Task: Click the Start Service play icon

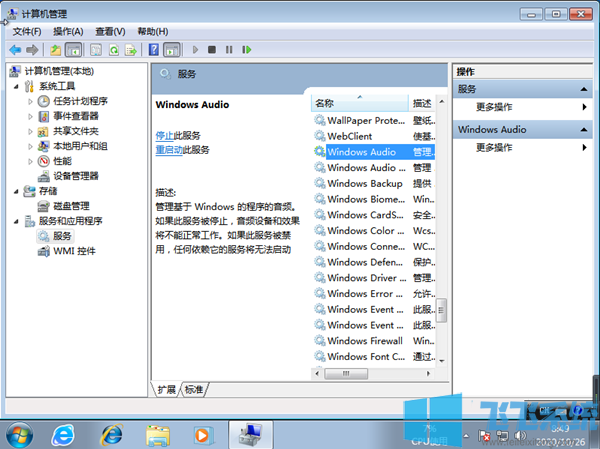Action: coord(195,50)
